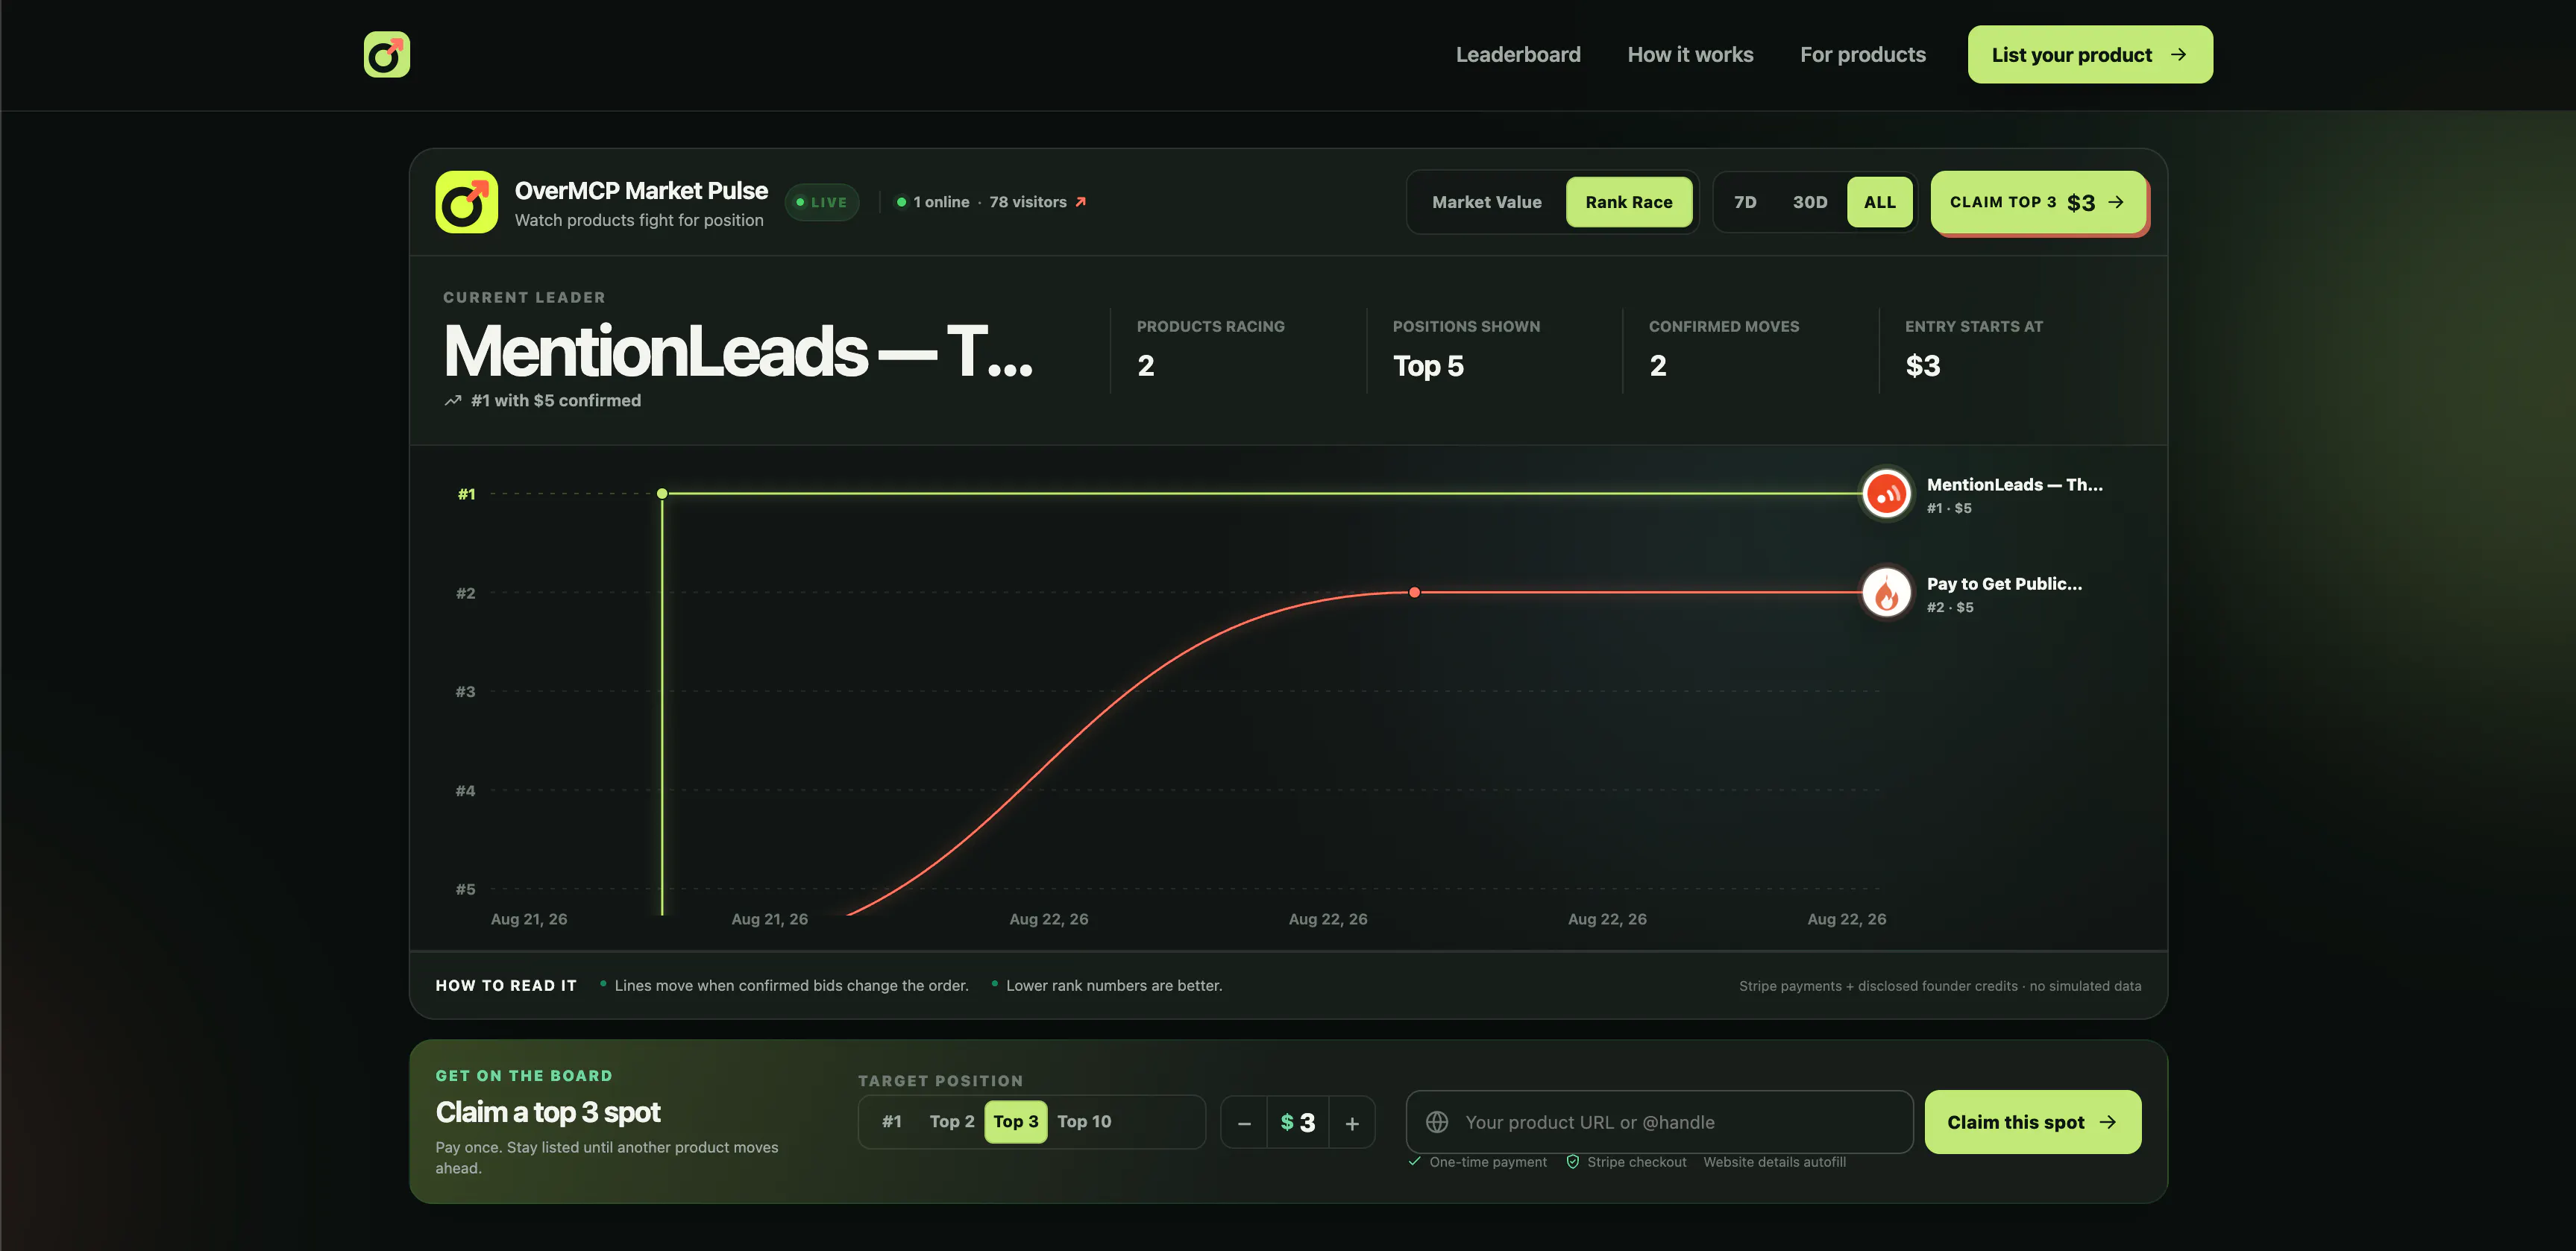The height and width of the screenshot is (1251, 2576).
Task: Switch to Rank Race view
Action: pyautogui.click(x=1628, y=202)
